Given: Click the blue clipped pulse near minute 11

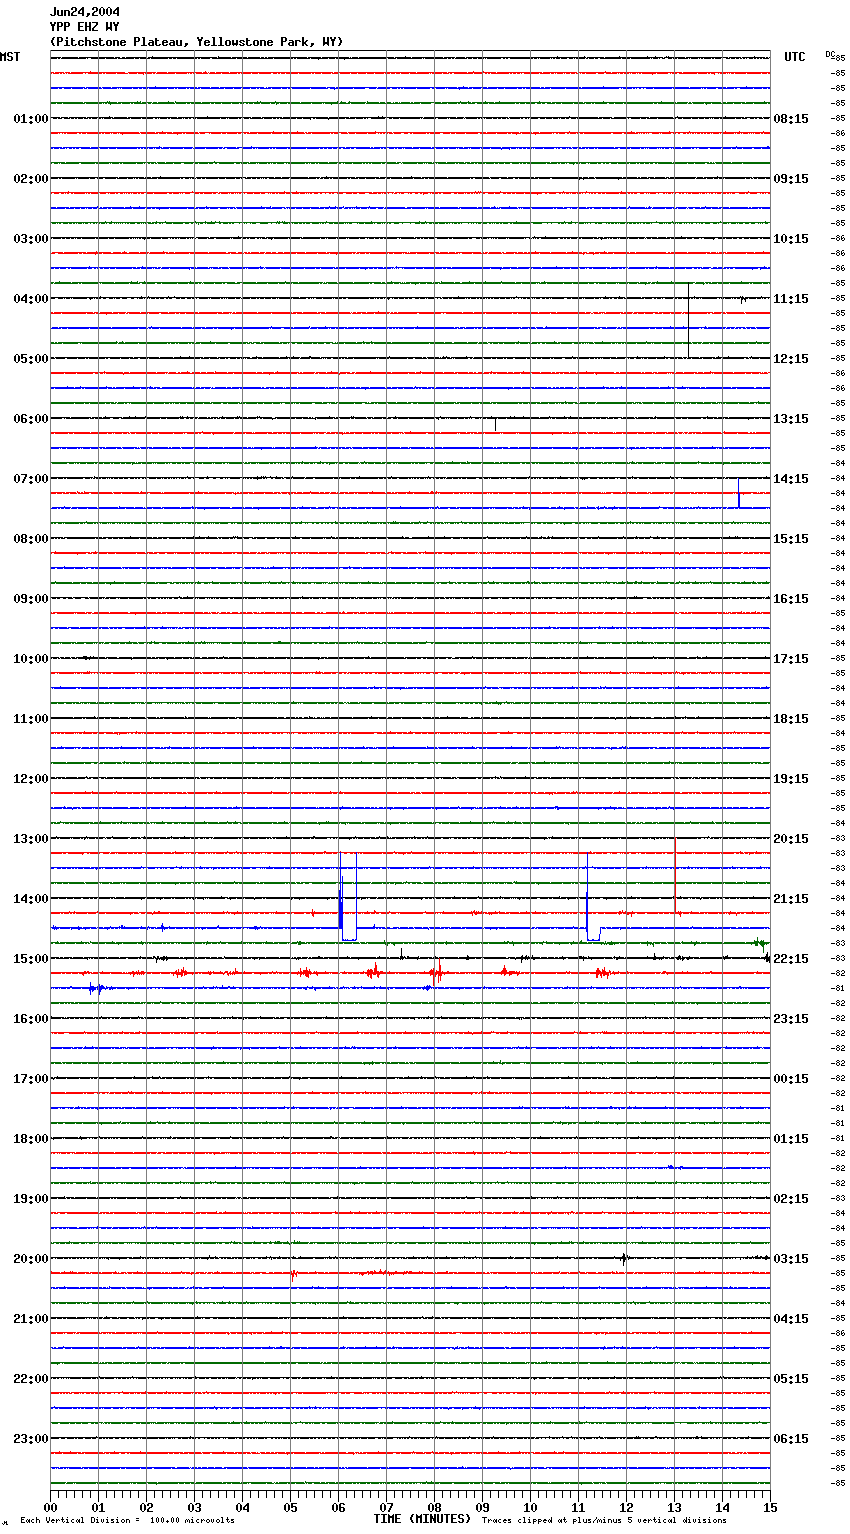Looking at the screenshot, I should coord(593,897).
